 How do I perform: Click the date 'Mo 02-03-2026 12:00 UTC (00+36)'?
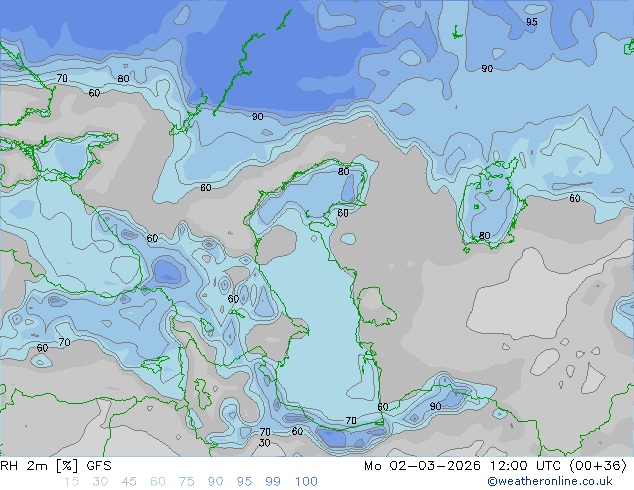pyautogui.click(x=495, y=466)
